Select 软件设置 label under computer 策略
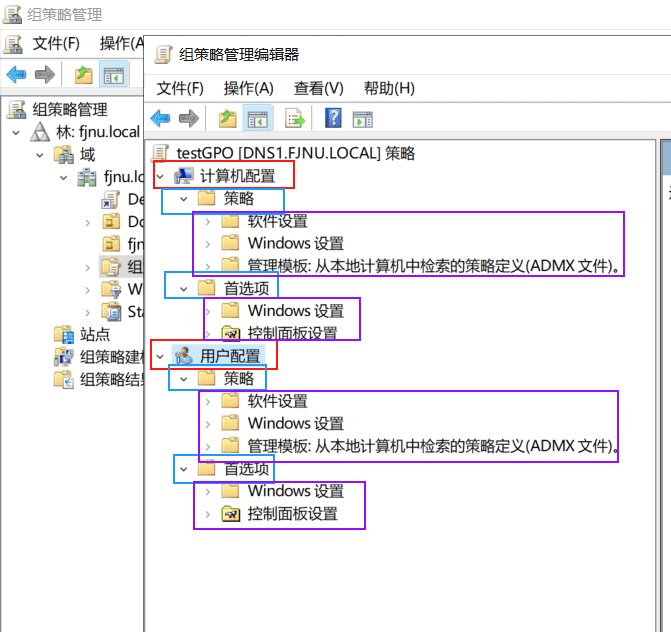 [278, 221]
